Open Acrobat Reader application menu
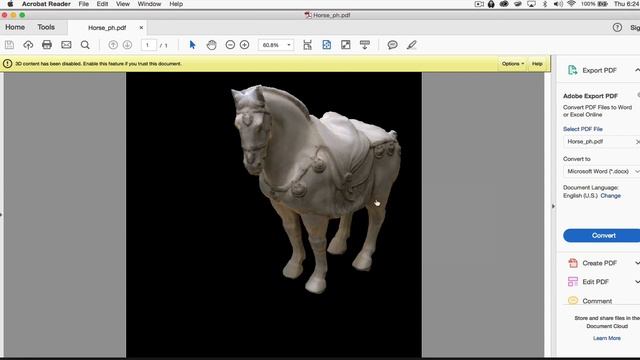 point(46,4)
